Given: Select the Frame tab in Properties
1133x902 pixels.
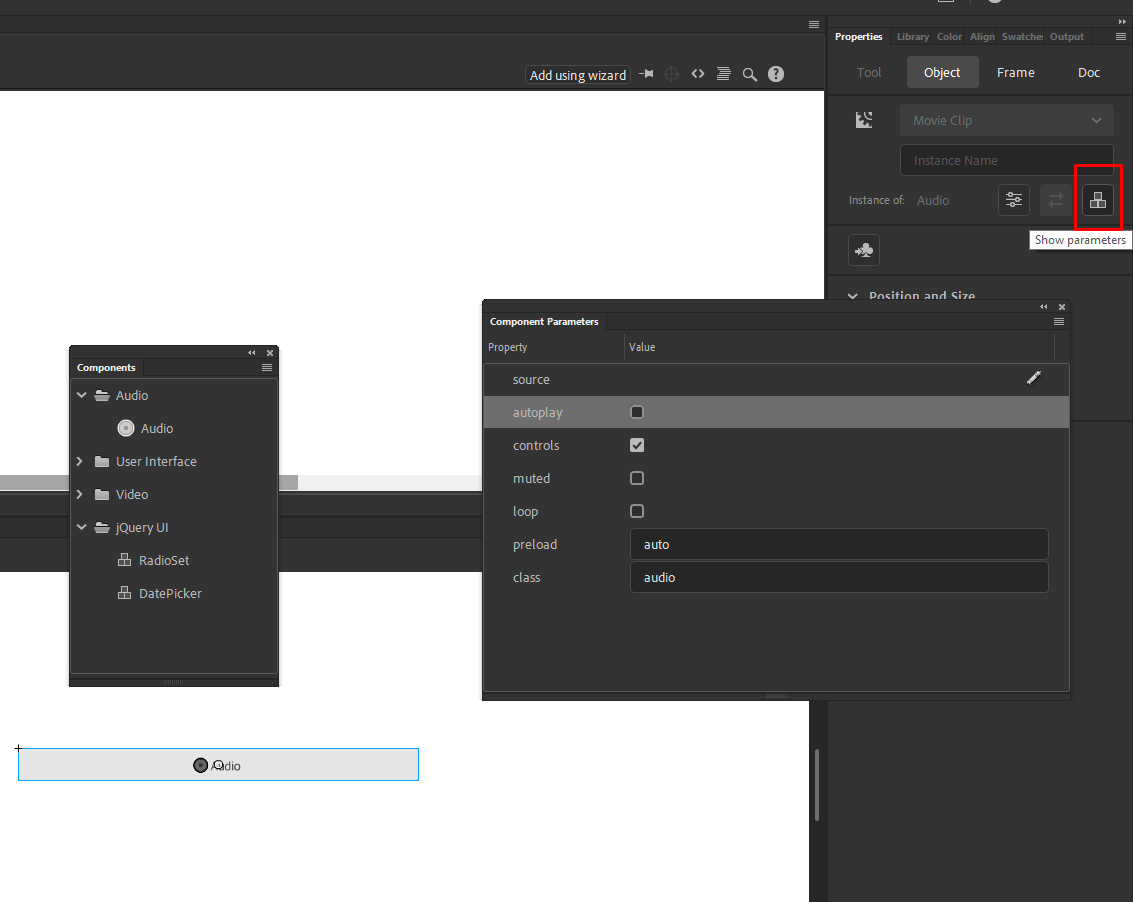Looking at the screenshot, I should click(x=1015, y=72).
